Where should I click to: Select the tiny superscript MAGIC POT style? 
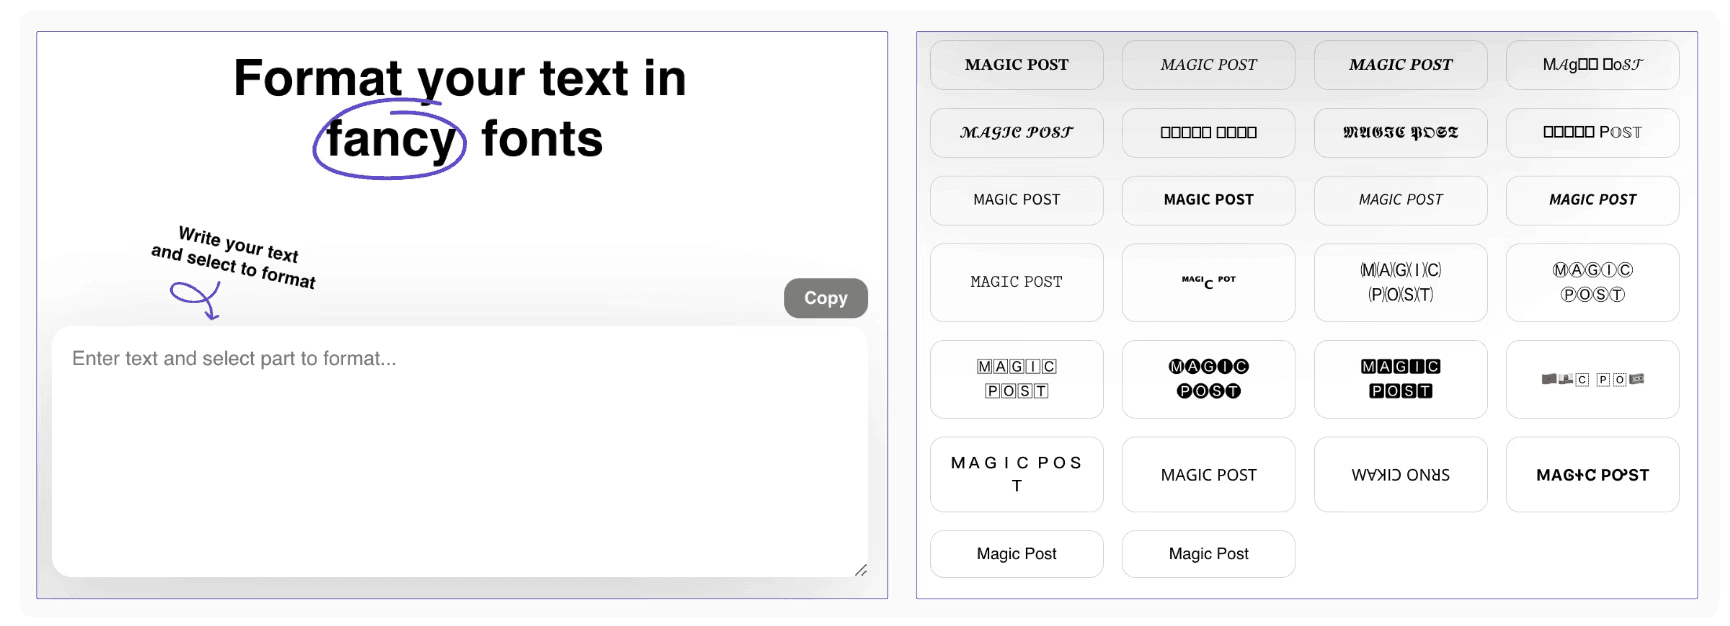point(1208,282)
